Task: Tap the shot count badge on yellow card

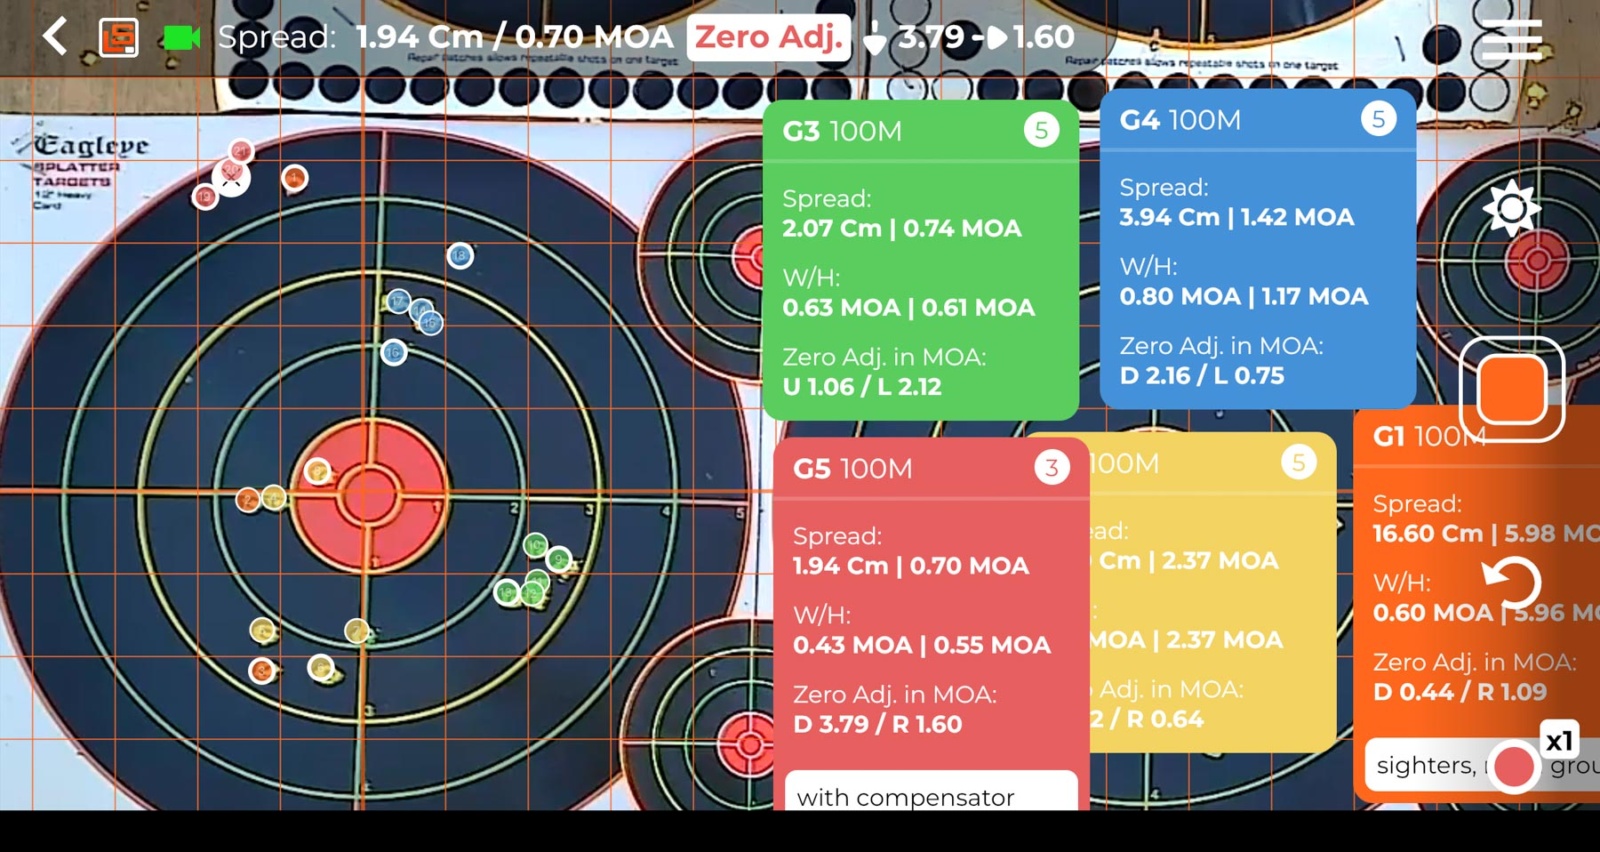Action: [1298, 462]
